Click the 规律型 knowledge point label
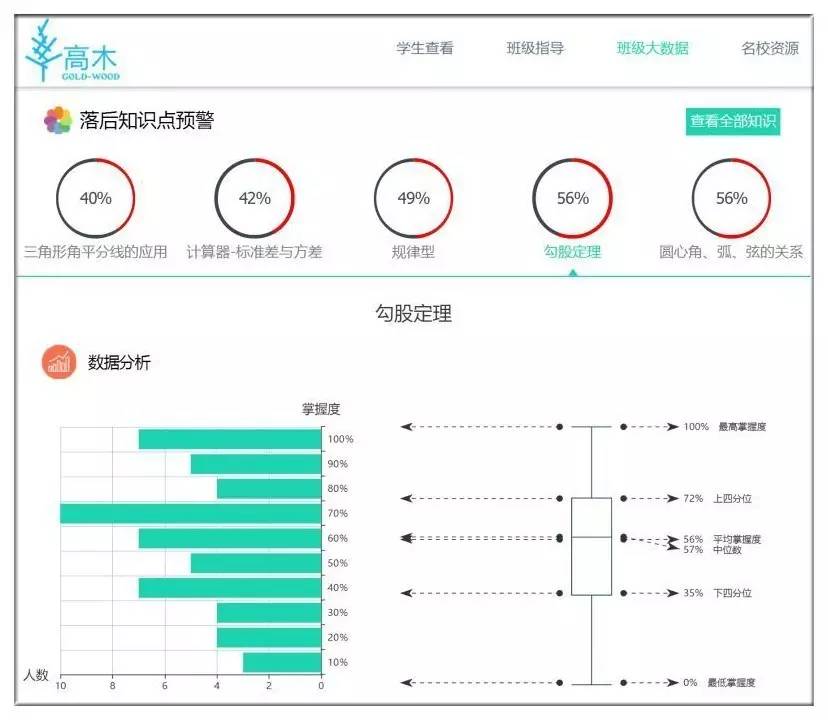Screen dimensions: 828x720 [x=413, y=252]
